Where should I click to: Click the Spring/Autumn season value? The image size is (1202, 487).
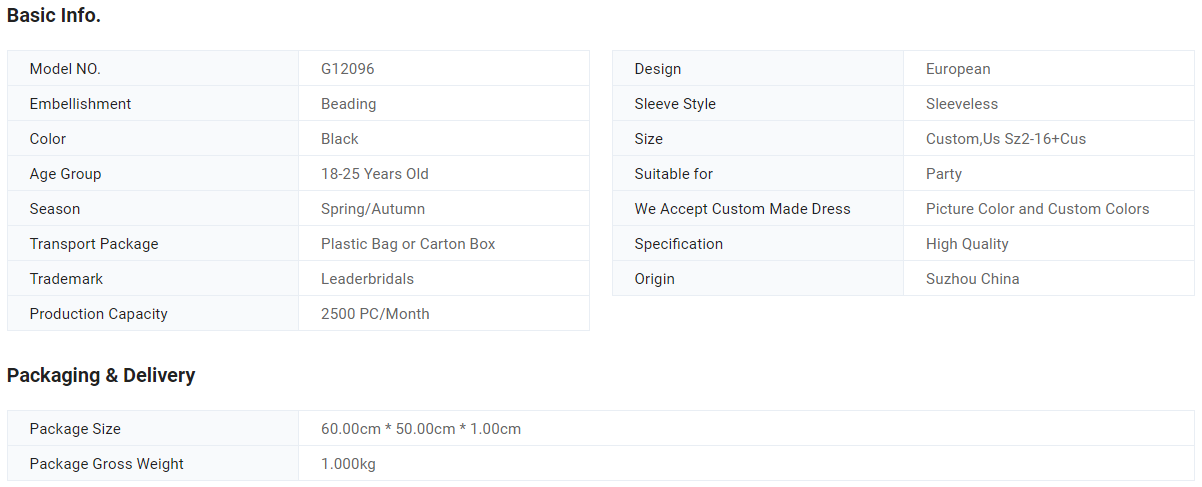[373, 209]
